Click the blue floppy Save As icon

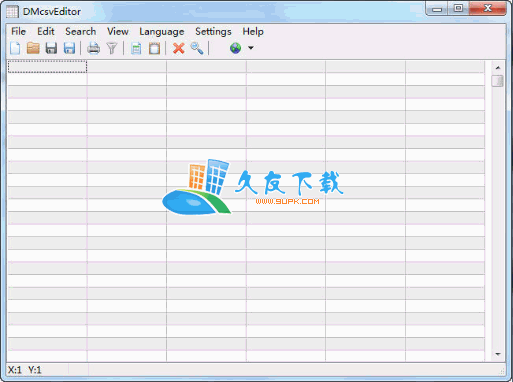tap(69, 48)
